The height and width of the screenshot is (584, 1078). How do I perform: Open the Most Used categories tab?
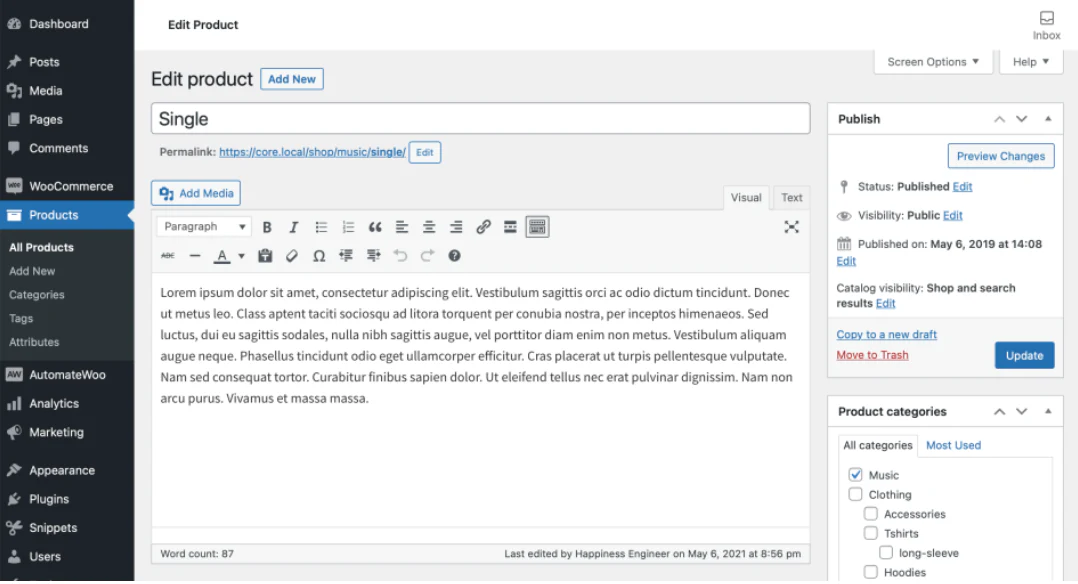(952, 445)
